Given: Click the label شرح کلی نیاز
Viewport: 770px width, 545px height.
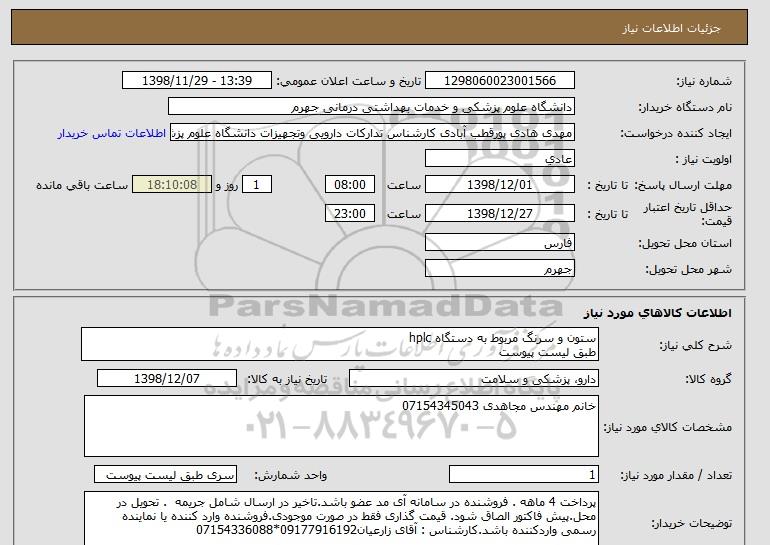Looking at the screenshot, I should [x=696, y=345].
